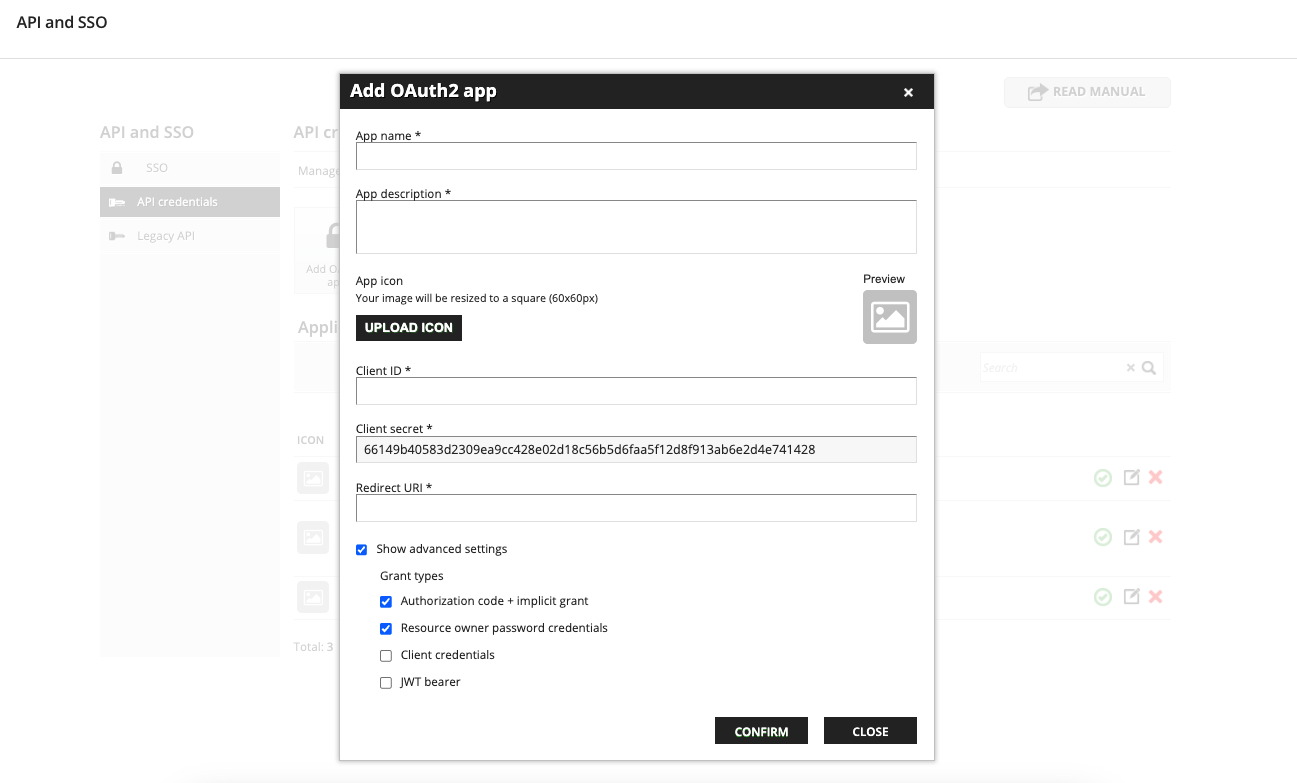Viewport: 1297px width, 783px height.
Task: Open the edit icon on the second application row
Action: [x=1130, y=537]
